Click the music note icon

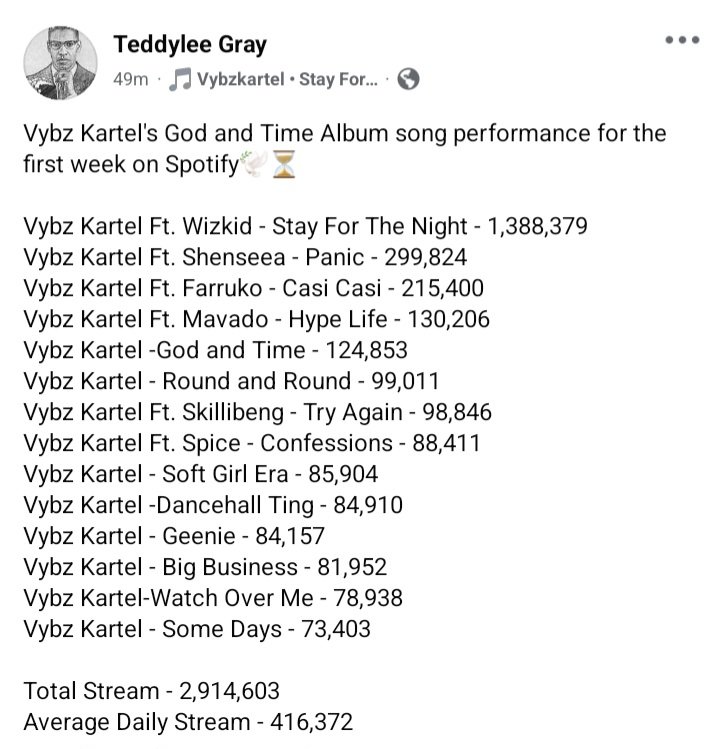(180, 79)
